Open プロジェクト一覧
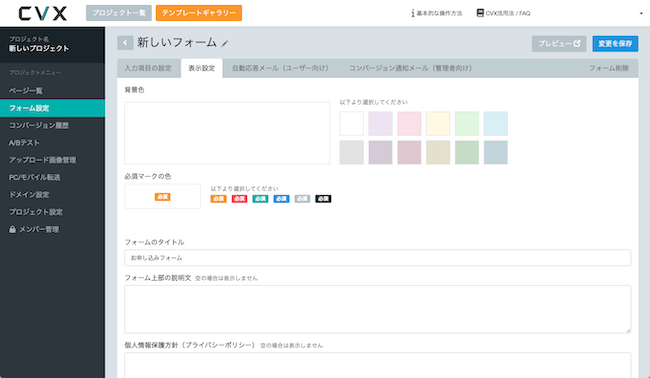Screen dimensions: 650x378 pos(119,13)
